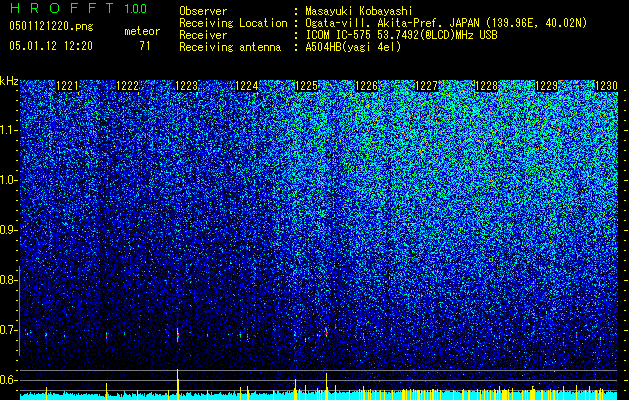
Task: Click the Observer field label
Action: tap(203, 12)
